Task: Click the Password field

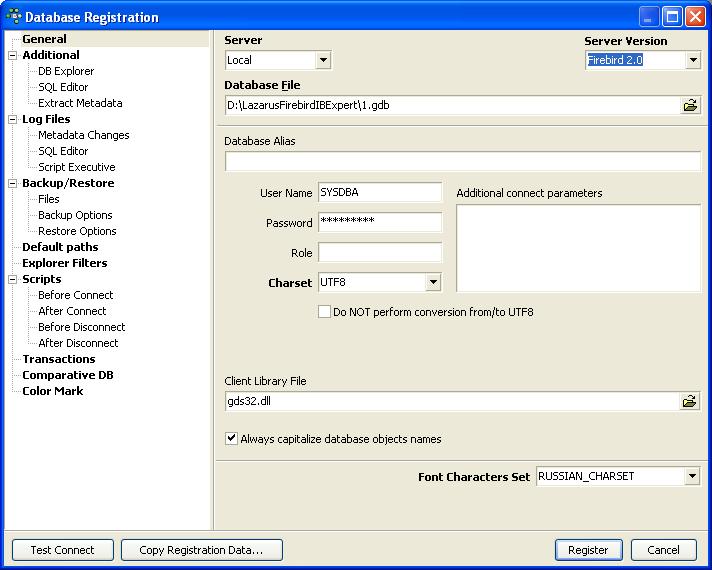Action: pyautogui.click(x=380, y=222)
